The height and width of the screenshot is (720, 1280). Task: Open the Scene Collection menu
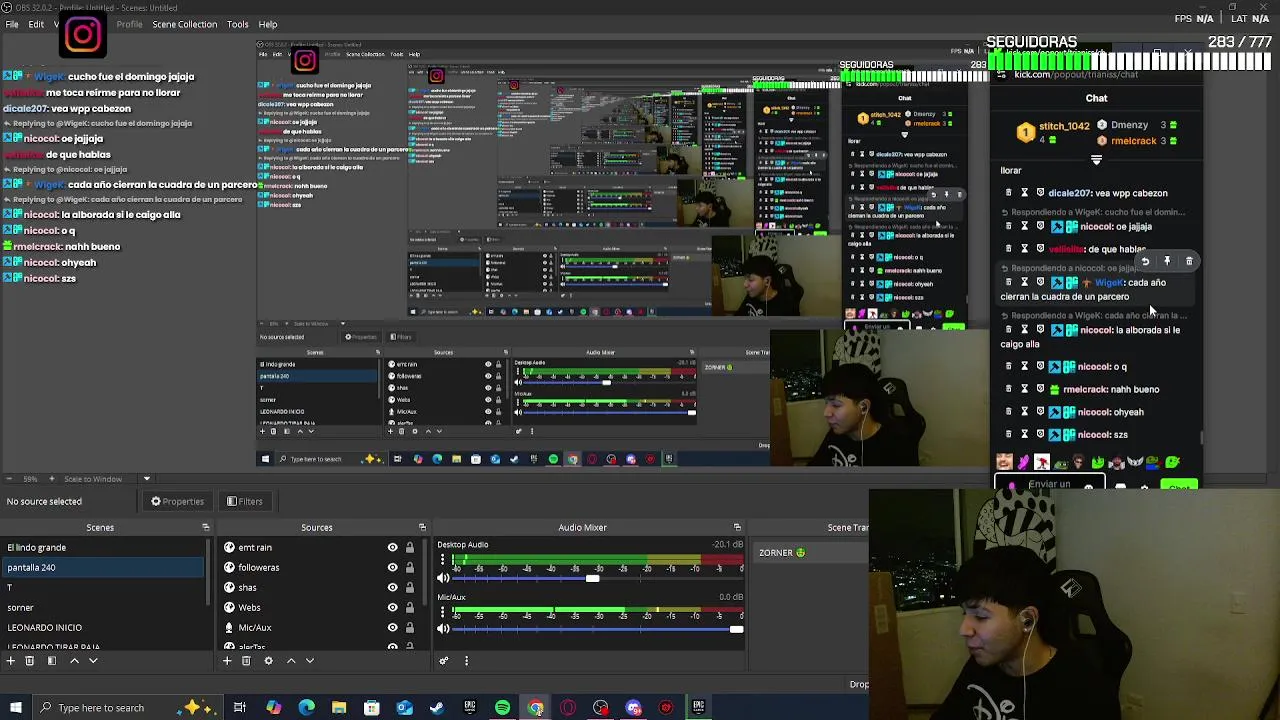[x=184, y=24]
